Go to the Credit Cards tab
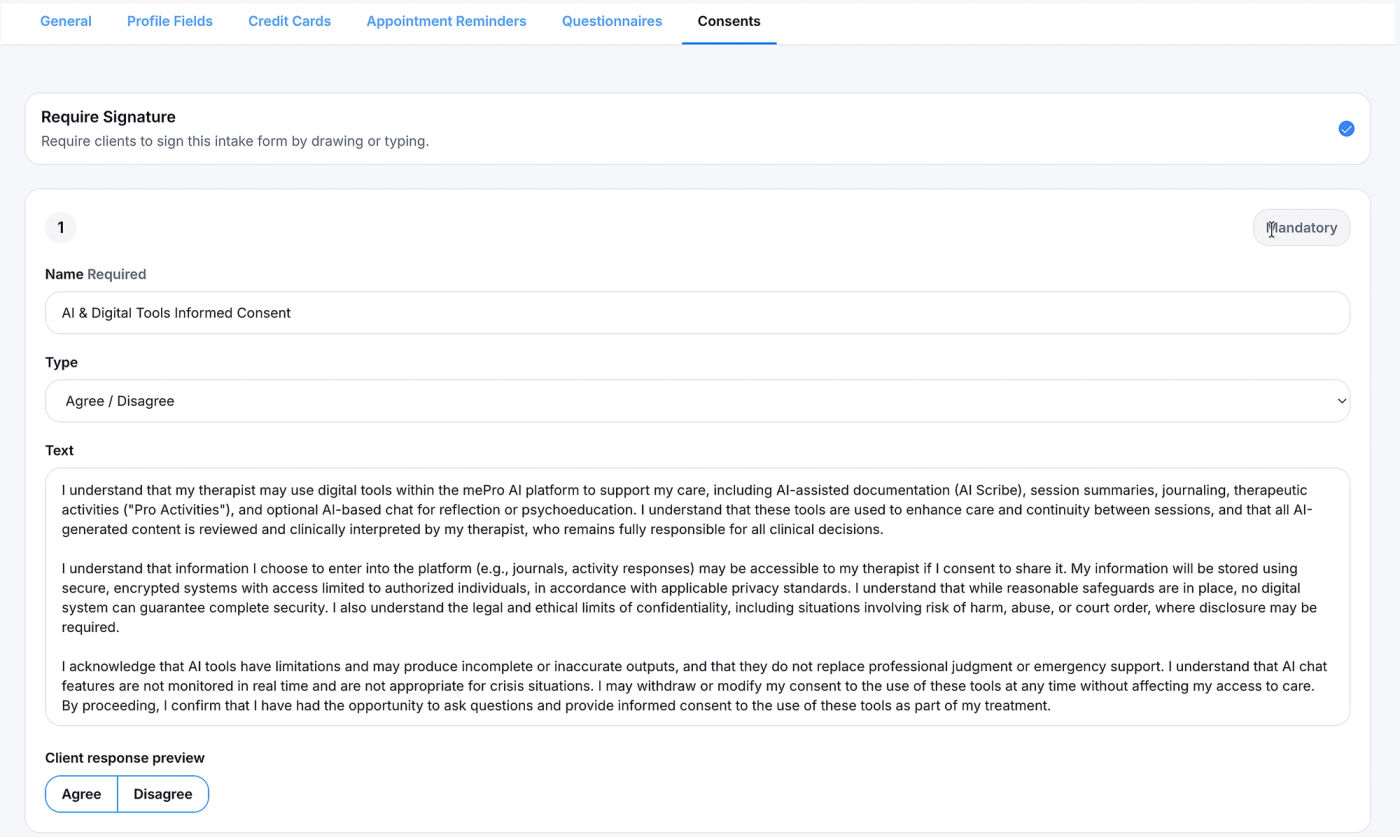 pyautogui.click(x=290, y=21)
